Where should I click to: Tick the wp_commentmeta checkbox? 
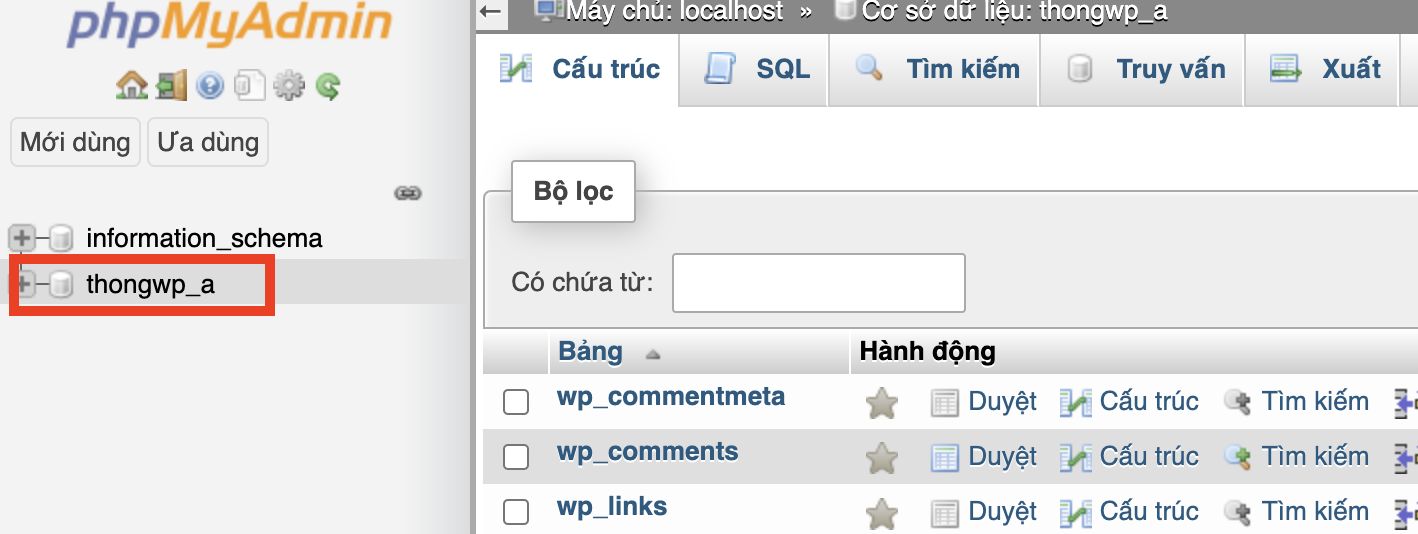(x=516, y=402)
